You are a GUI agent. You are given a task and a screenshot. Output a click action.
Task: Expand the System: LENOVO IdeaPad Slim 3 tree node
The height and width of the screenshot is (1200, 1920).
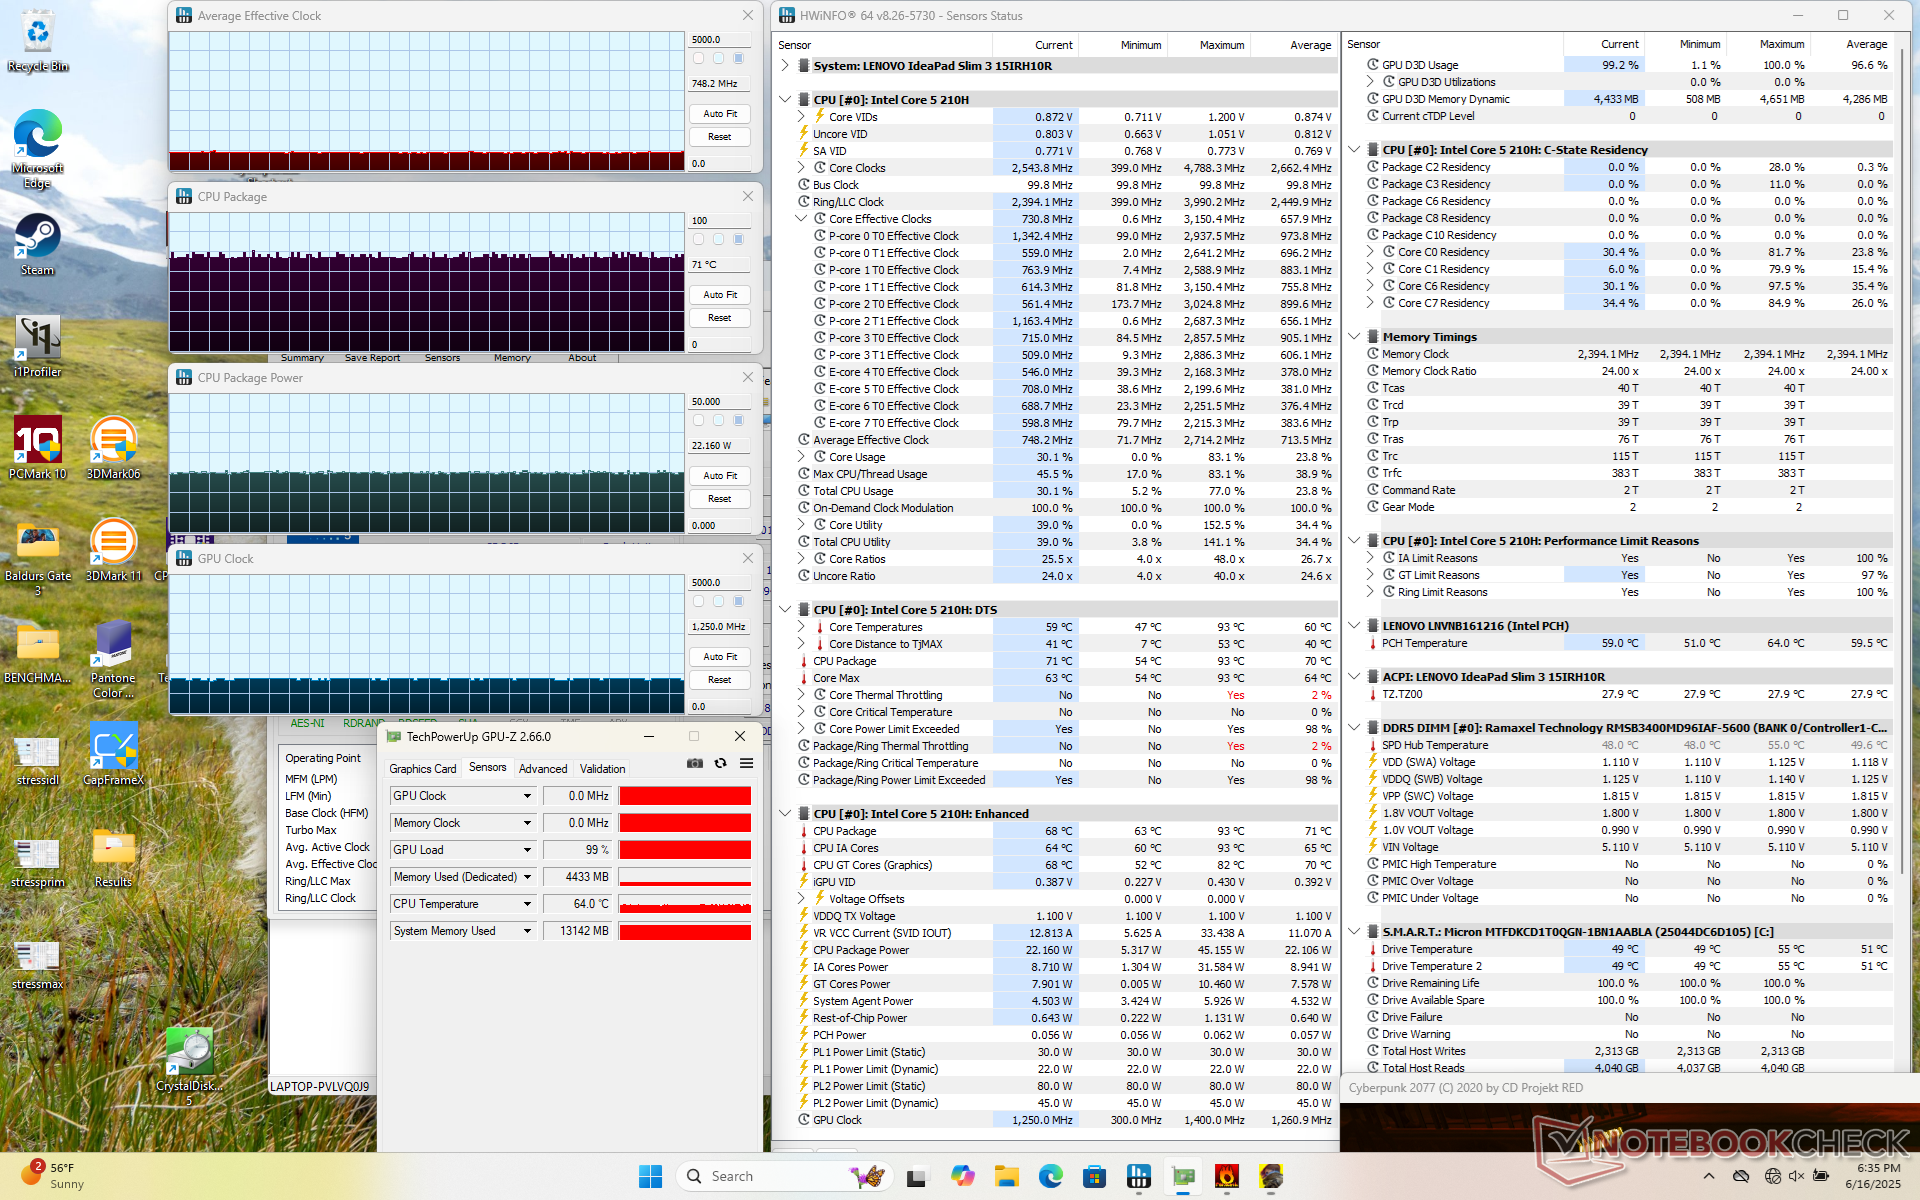point(786,66)
